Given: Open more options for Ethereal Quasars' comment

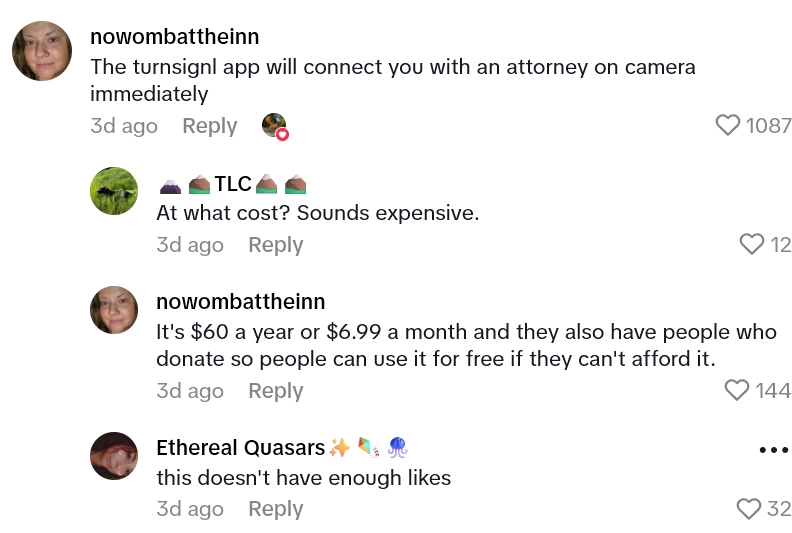Looking at the screenshot, I should click(x=774, y=450).
